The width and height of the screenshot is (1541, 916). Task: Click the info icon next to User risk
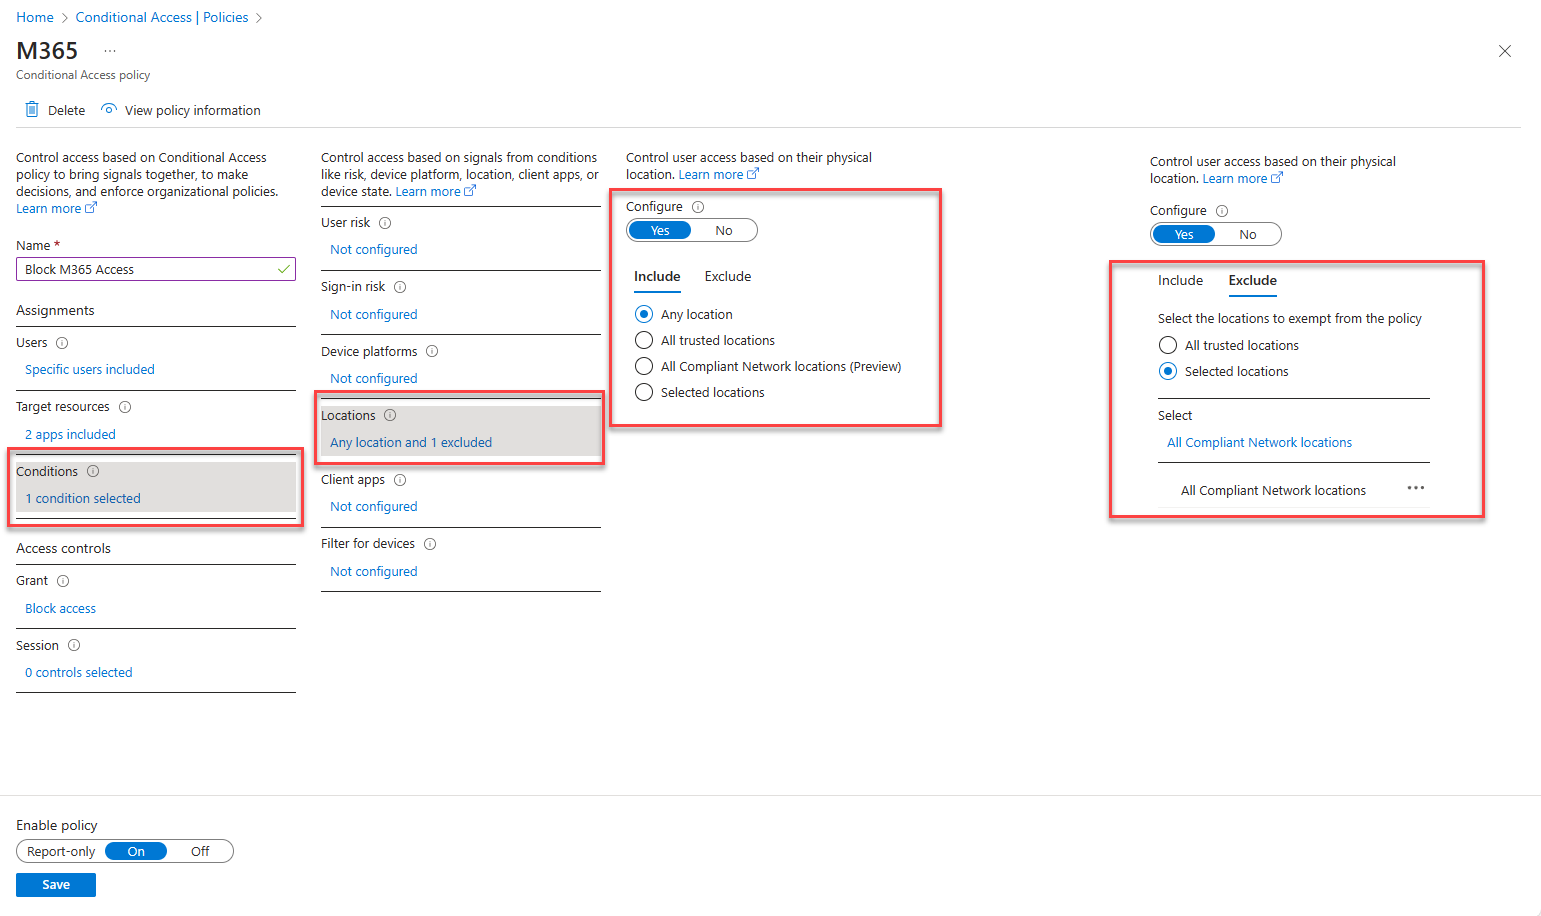click(x=385, y=223)
